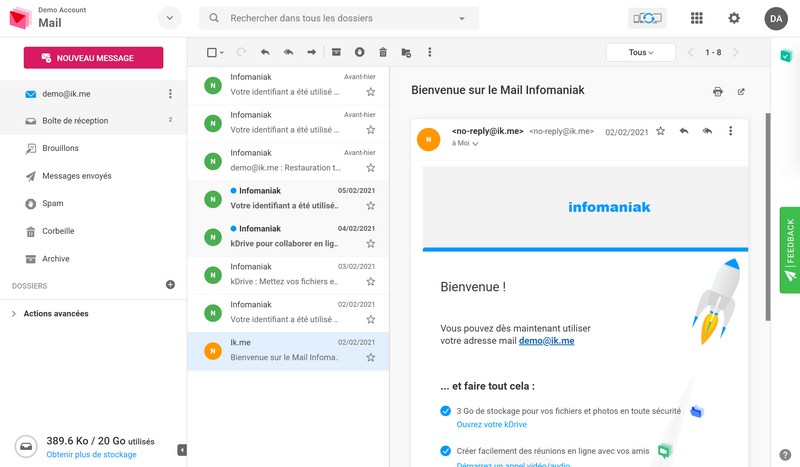Screen dimensions: 800x467
Task: Open the Tous filter dropdown
Action: [641, 52]
